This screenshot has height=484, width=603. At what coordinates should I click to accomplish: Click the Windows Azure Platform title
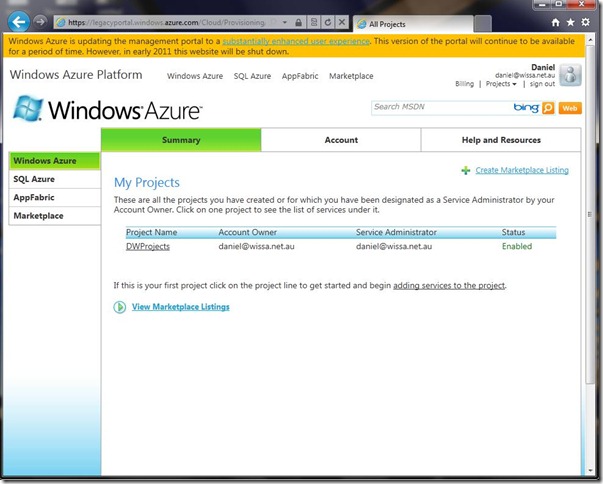click(x=76, y=75)
